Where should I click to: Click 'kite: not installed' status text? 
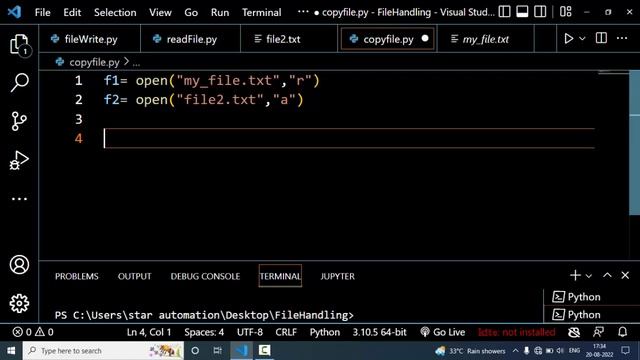coord(516,332)
